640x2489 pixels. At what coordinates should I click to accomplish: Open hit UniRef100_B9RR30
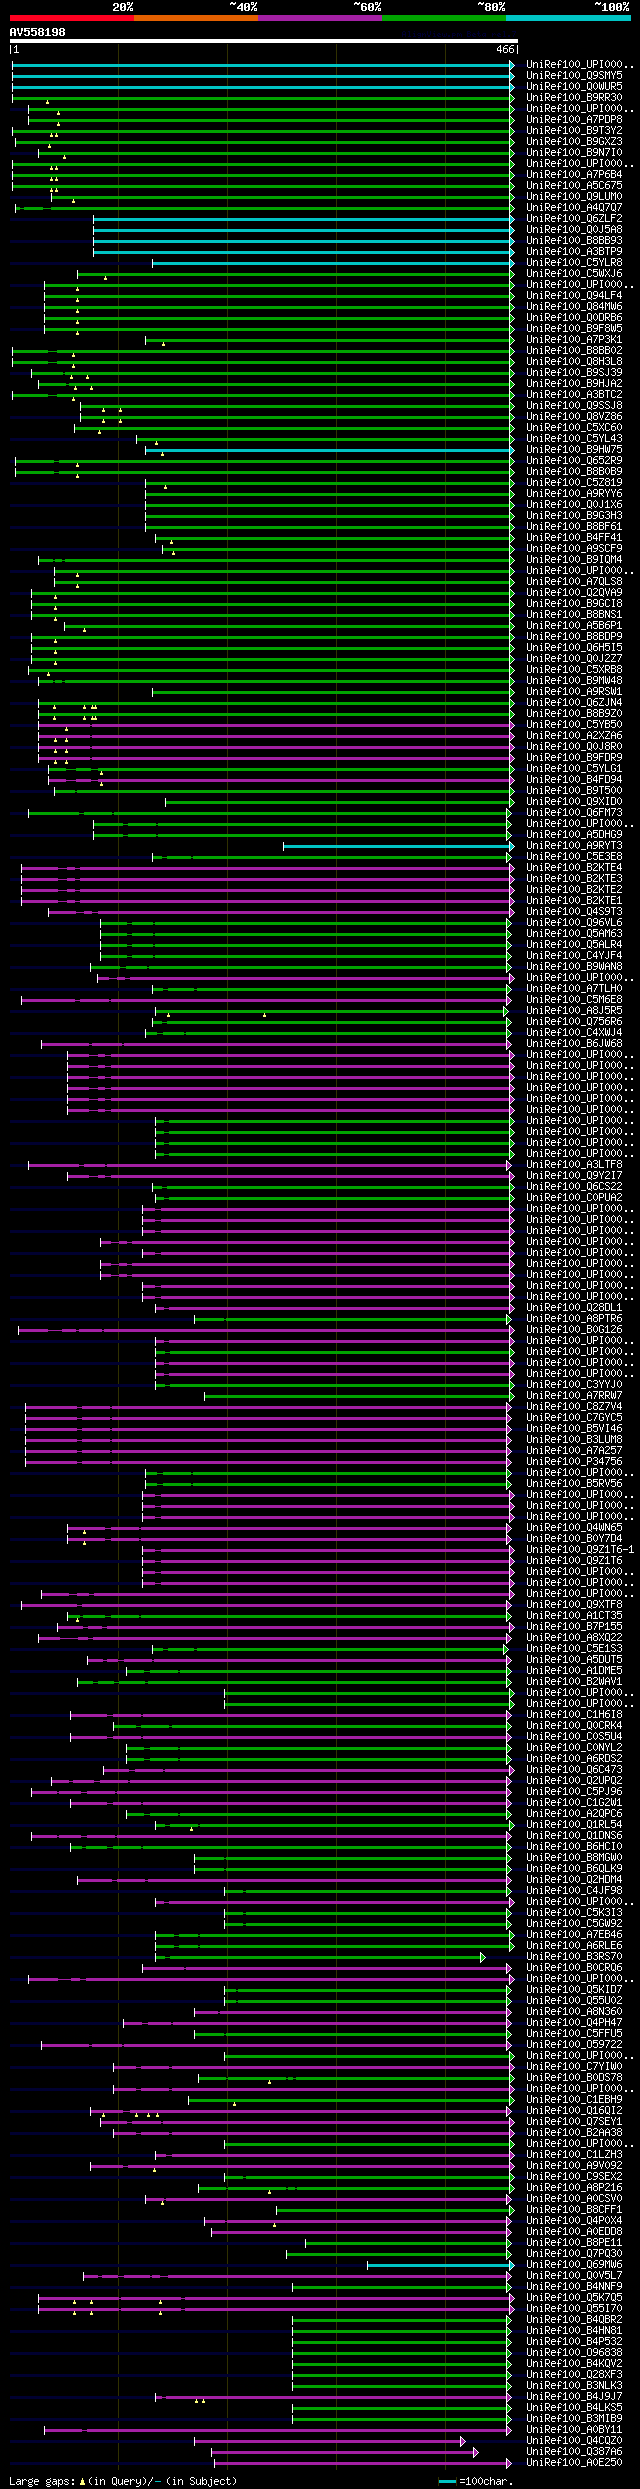(x=574, y=97)
